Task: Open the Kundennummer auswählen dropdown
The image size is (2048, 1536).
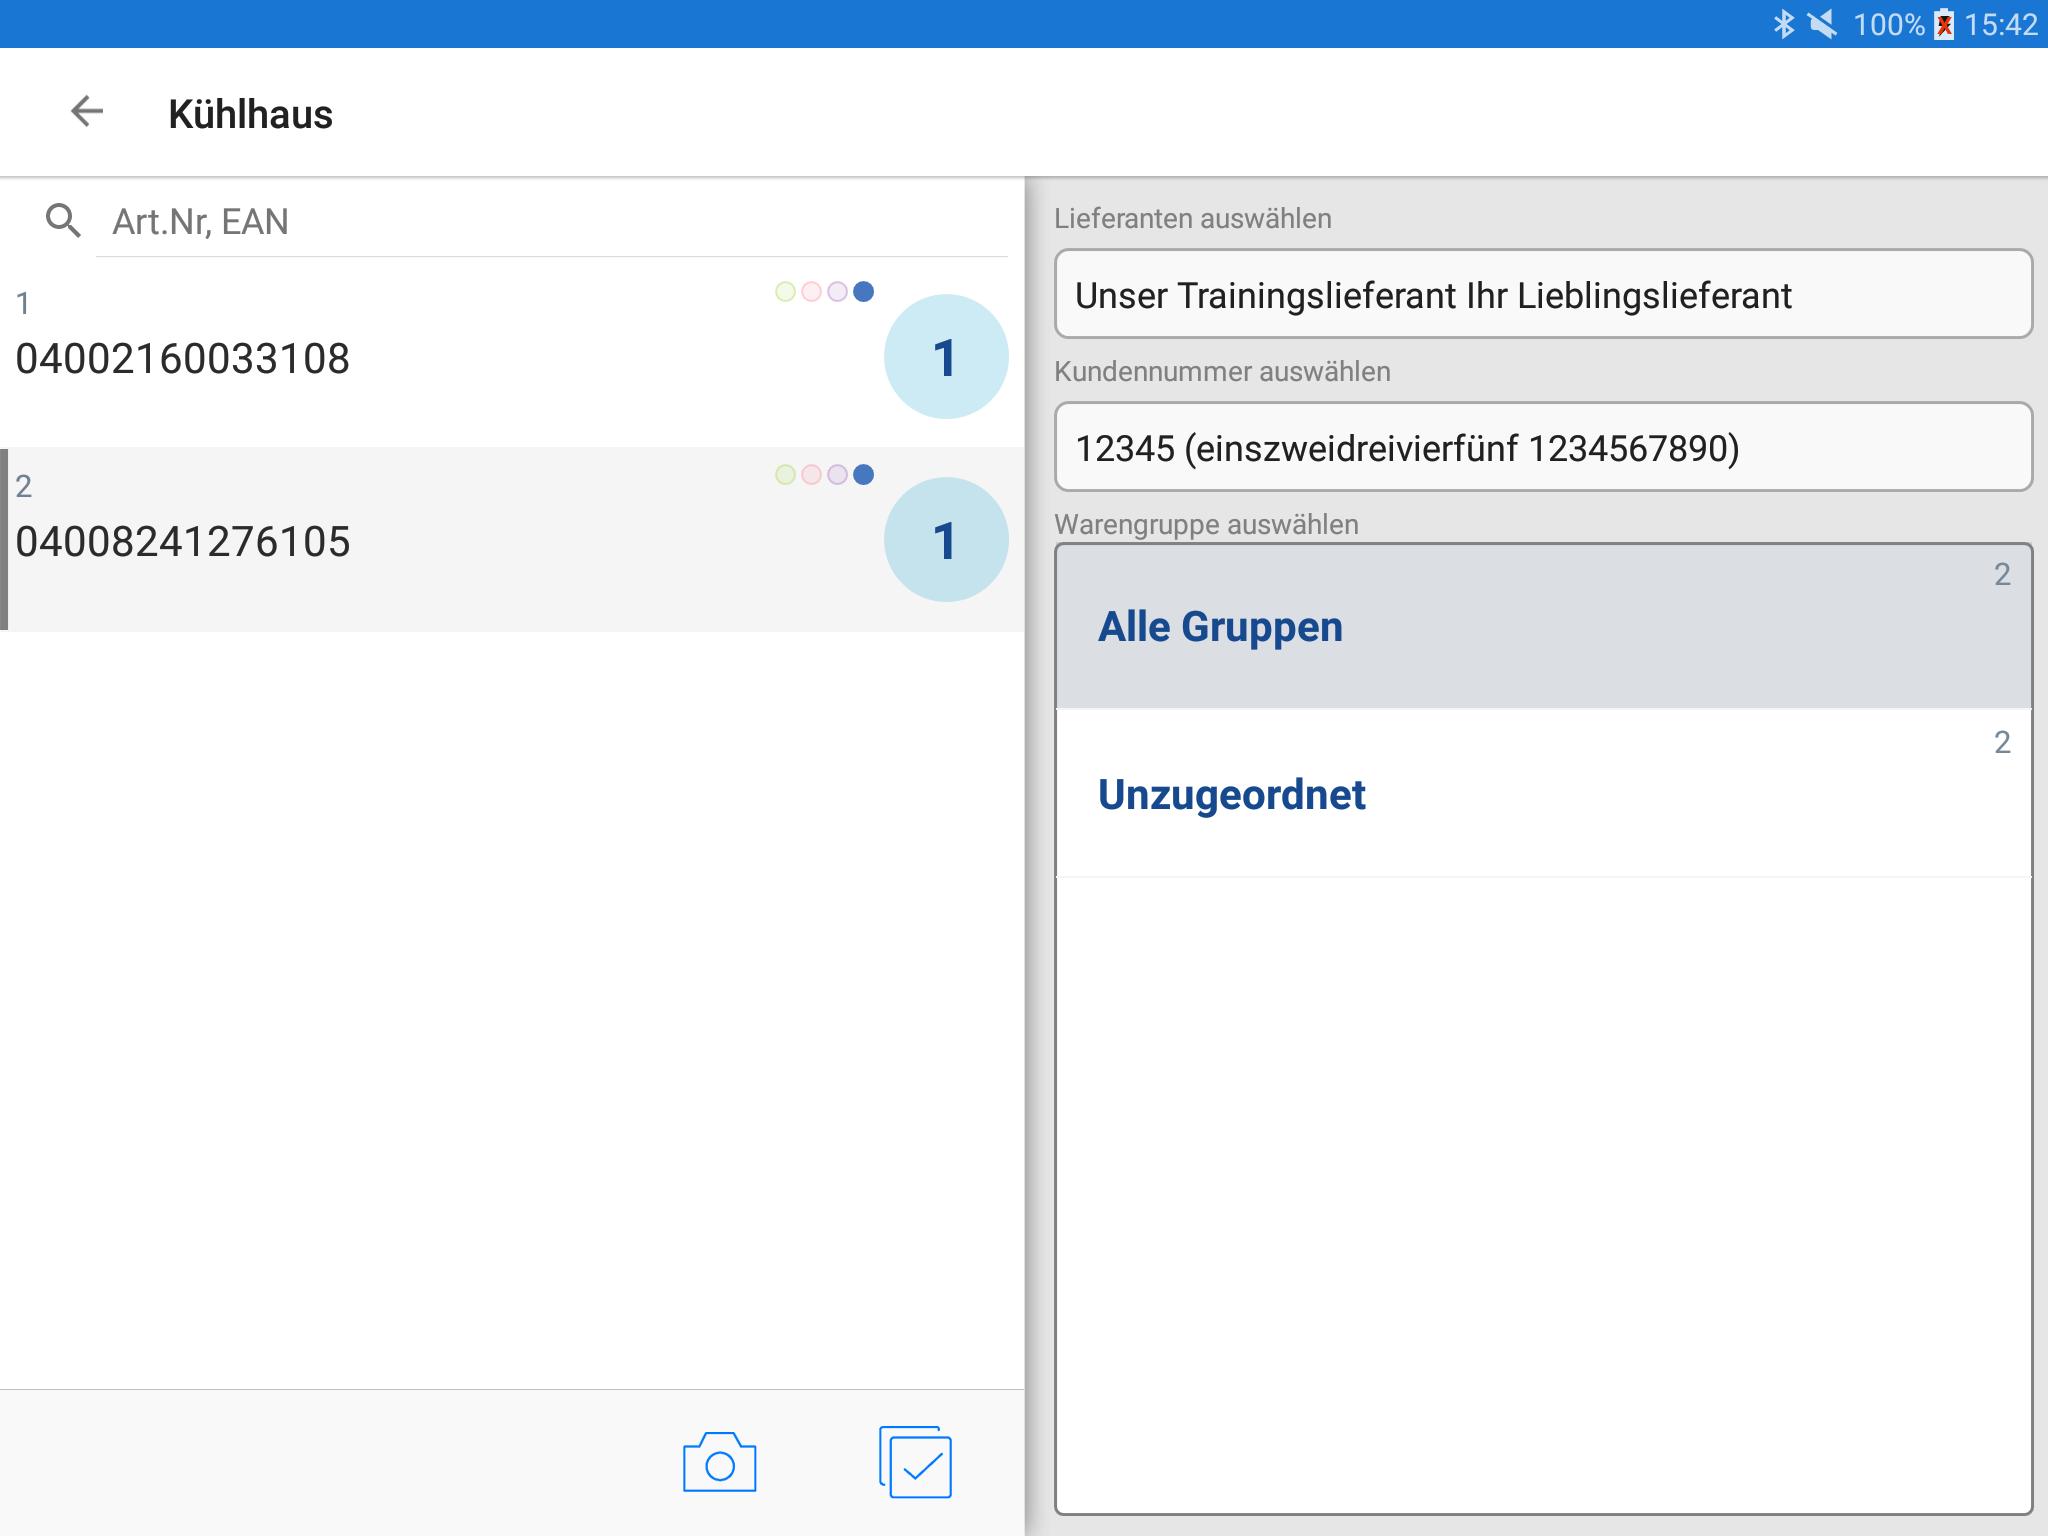Action: coord(1542,448)
